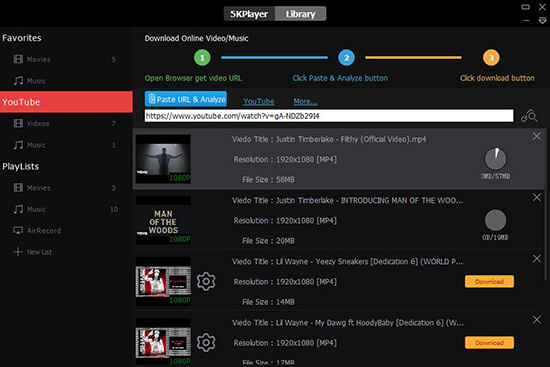Click the Favorites heading
Screen dimensions: 550x367
coord(22,38)
